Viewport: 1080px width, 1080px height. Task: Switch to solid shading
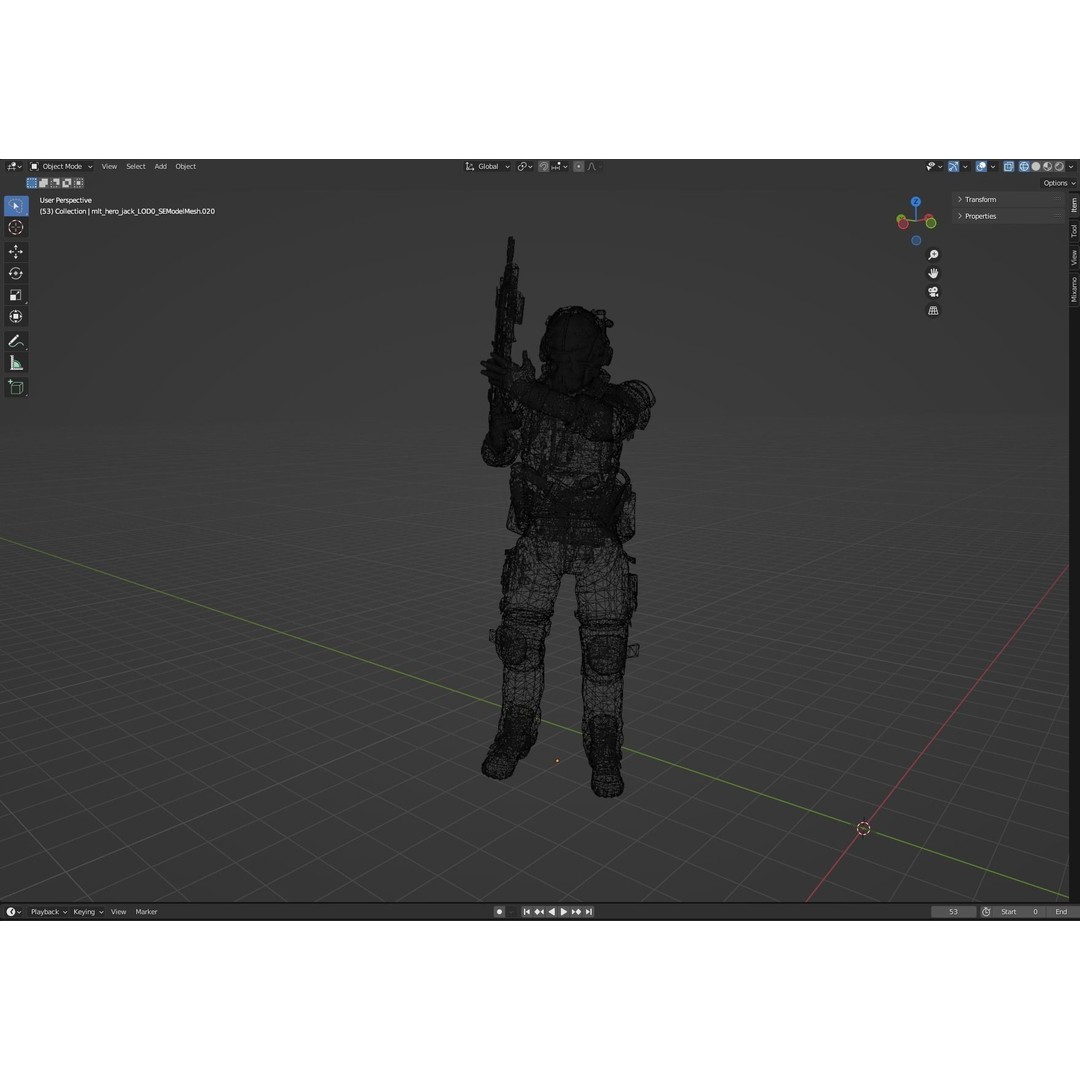click(x=1036, y=167)
